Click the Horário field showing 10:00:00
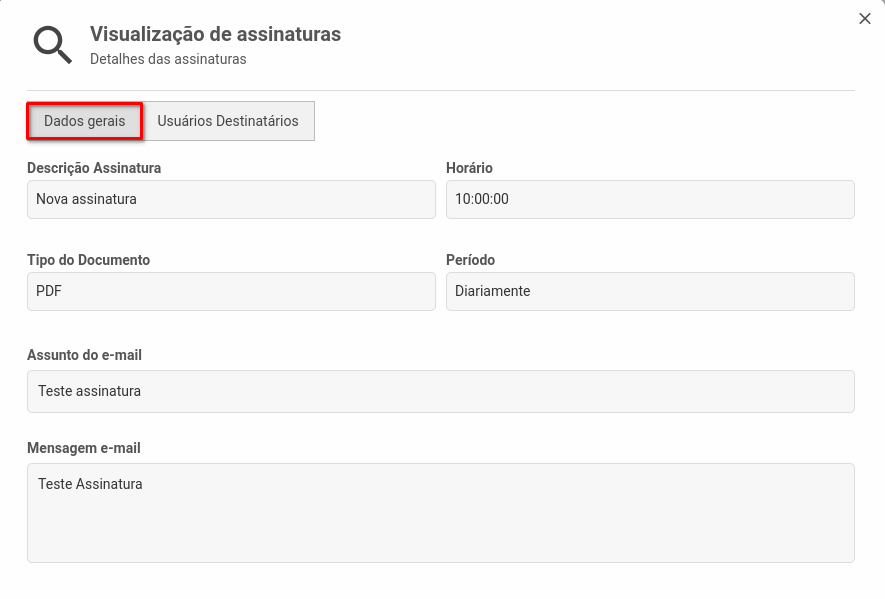 650,199
